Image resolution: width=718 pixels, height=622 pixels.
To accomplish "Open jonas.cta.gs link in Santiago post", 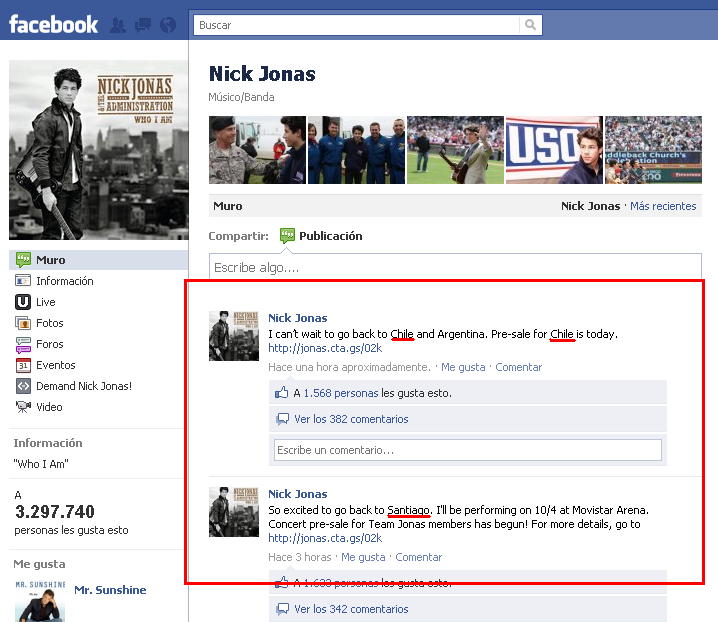I will (325, 538).
